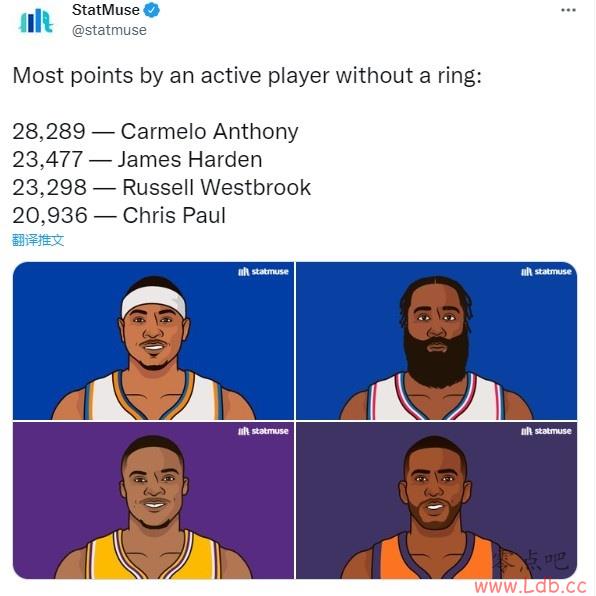Click the blue verified badge
The height and width of the screenshot is (596, 596).
[x=151, y=10]
